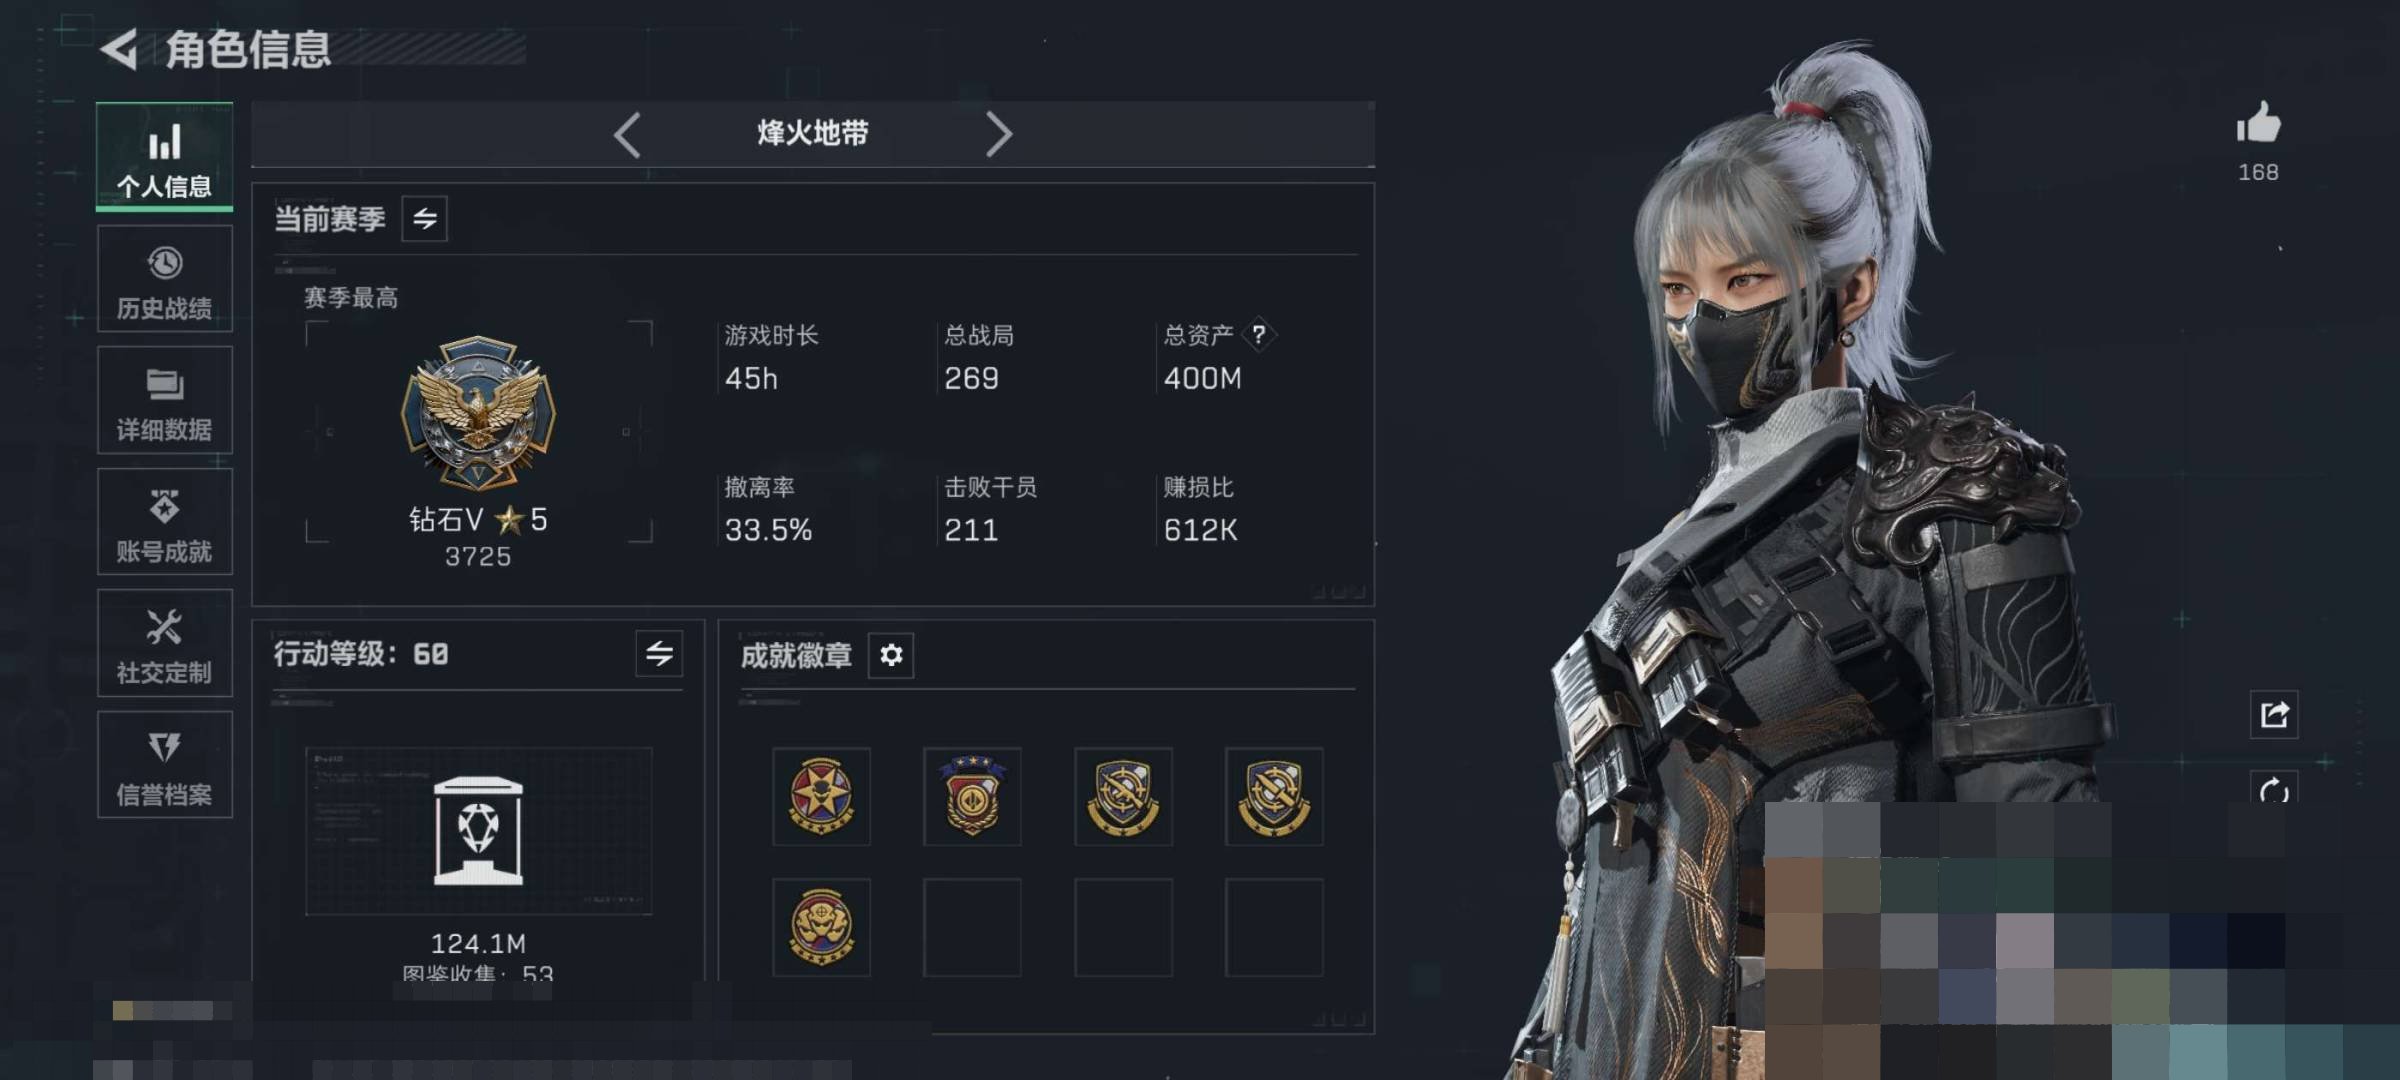
Task: Click the share icon on the right edge
Action: (2274, 714)
